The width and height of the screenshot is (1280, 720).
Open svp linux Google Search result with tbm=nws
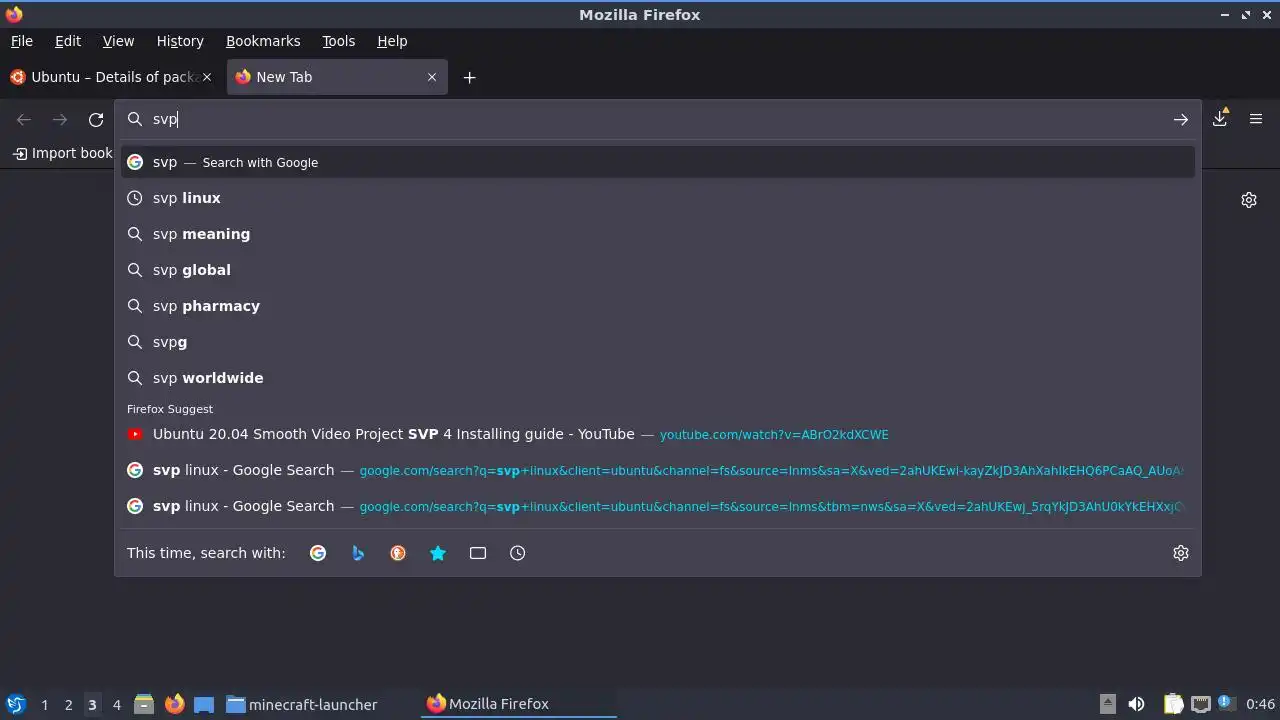[658, 506]
